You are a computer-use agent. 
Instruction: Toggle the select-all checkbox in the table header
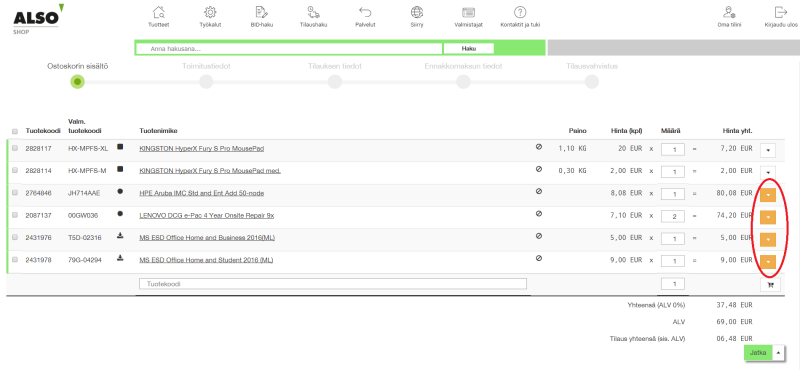(15, 131)
